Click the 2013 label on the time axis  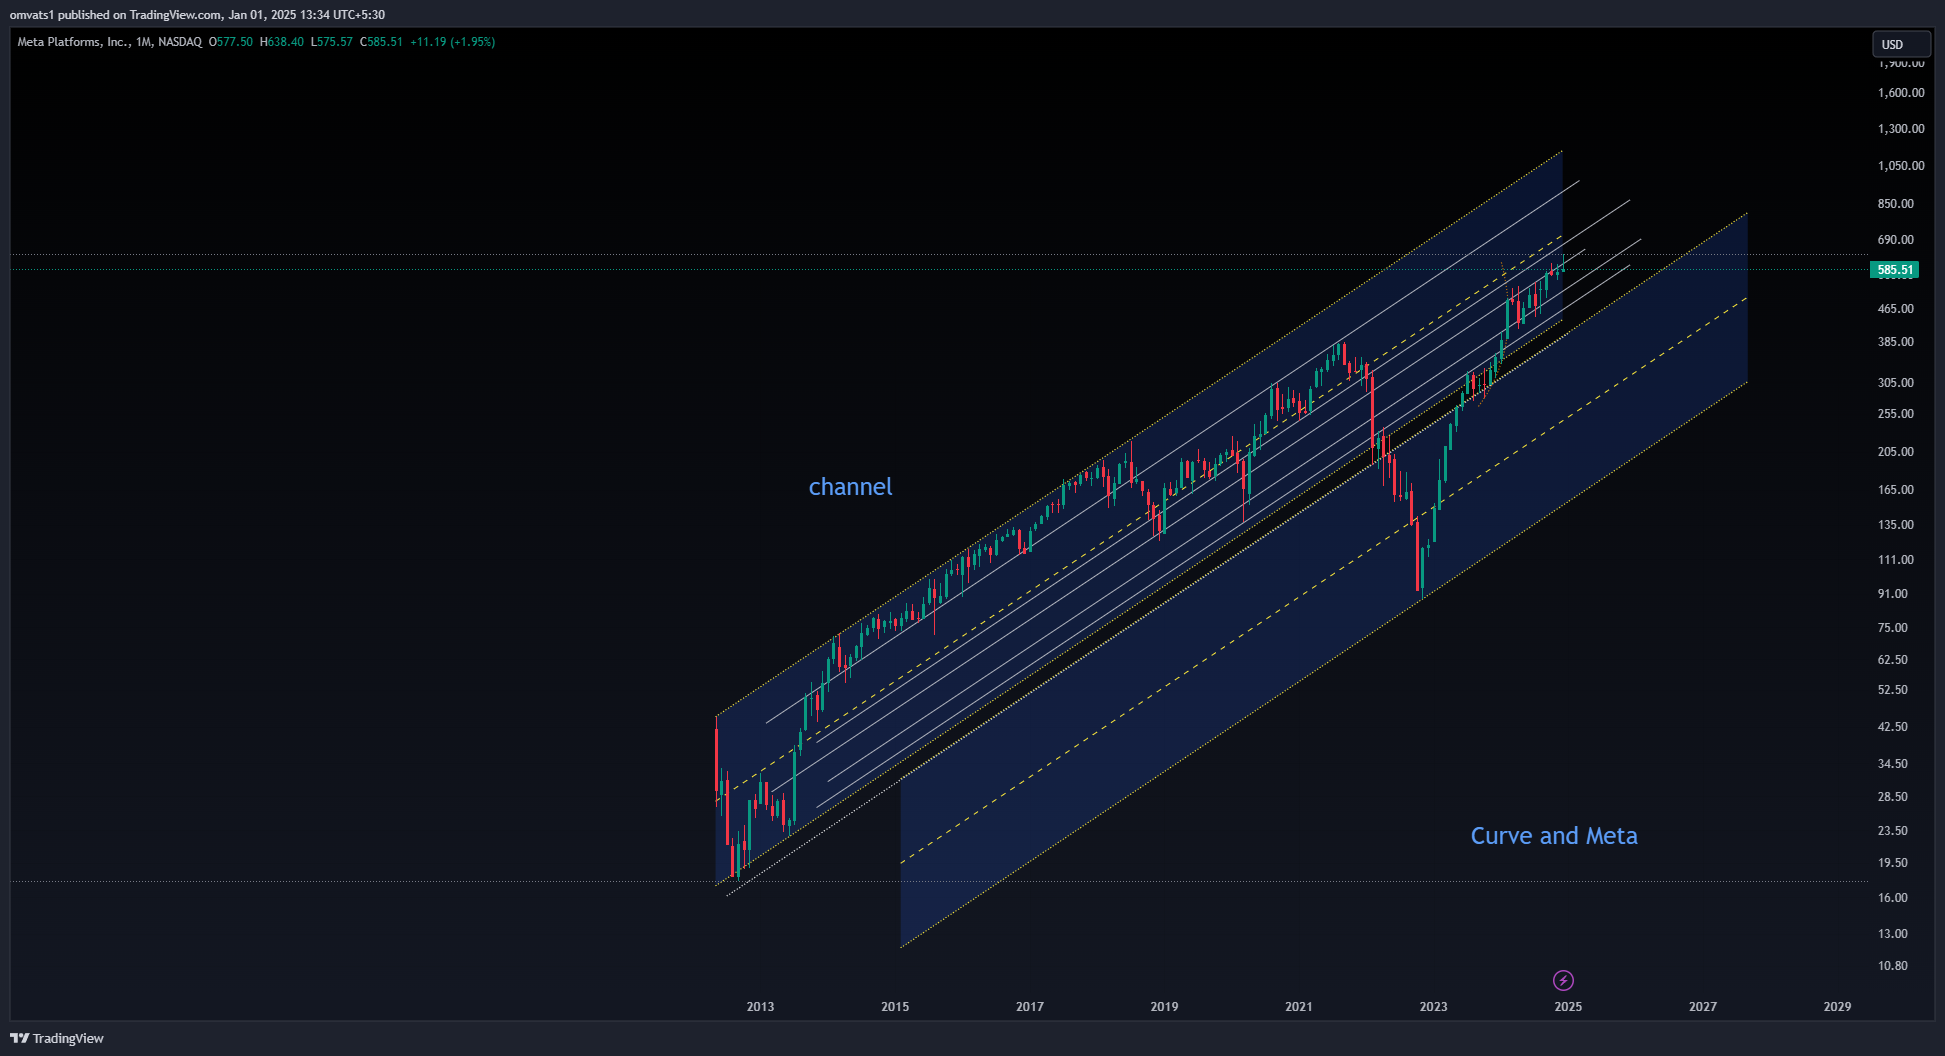pyautogui.click(x=760, y=1007)
